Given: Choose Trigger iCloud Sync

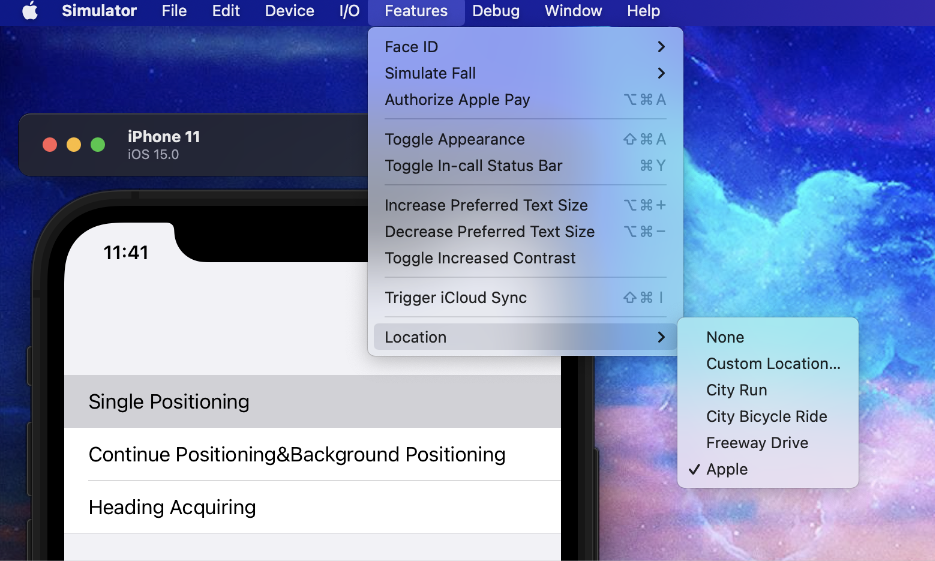Looking at the screenshot, I should point(525,297).
